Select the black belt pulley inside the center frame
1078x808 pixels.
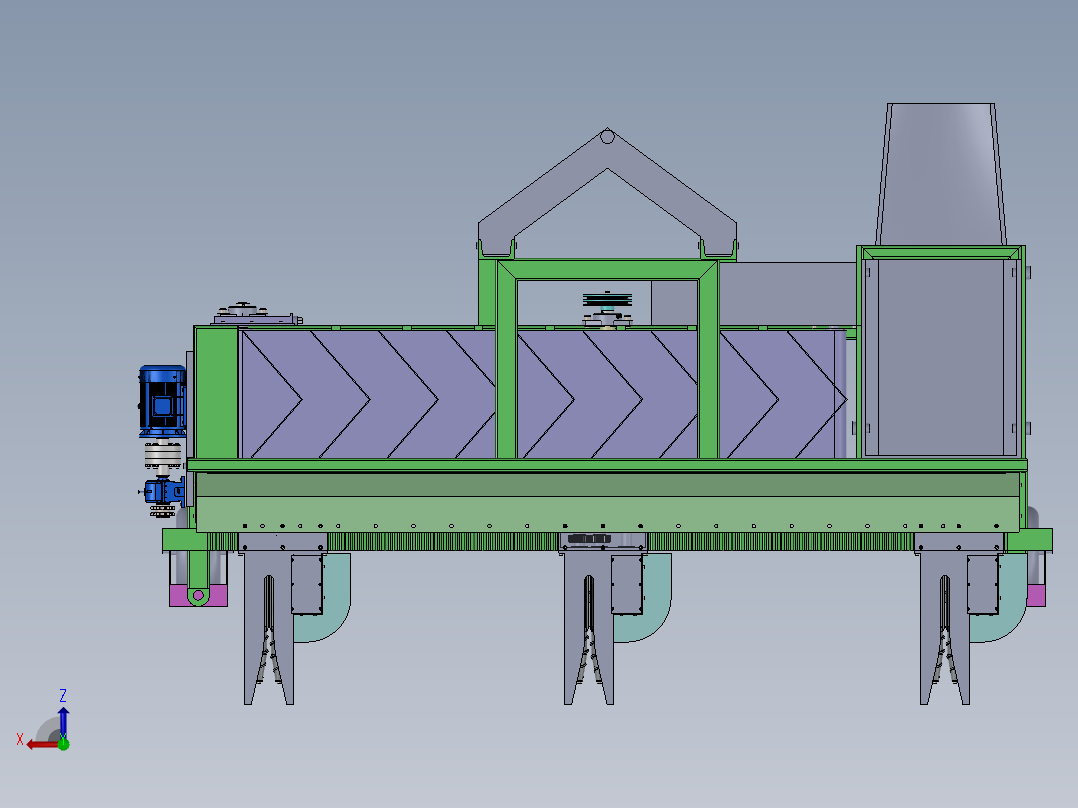607,300
